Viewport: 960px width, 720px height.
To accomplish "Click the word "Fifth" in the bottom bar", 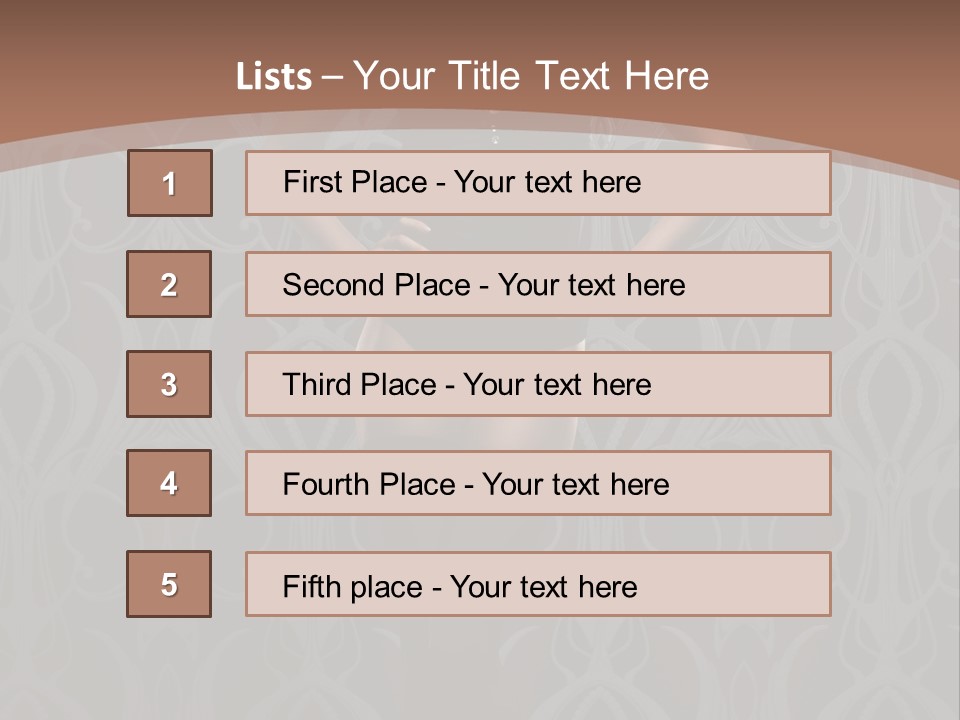I will point(310,586).
